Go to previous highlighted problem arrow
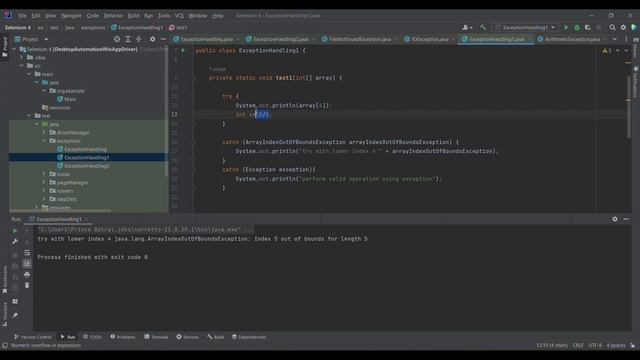Viewport: 640px width, 360px height. (618, 51)
